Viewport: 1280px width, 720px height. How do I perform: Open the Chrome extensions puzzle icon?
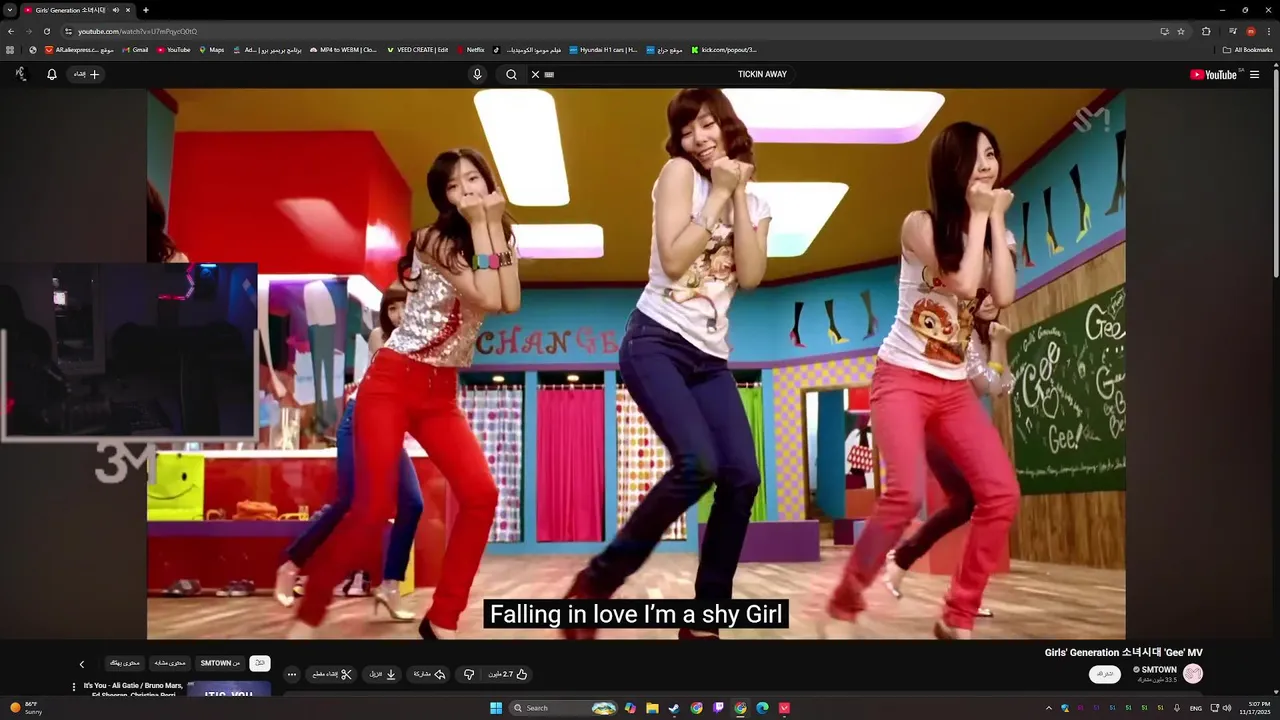pos(1206,31)
